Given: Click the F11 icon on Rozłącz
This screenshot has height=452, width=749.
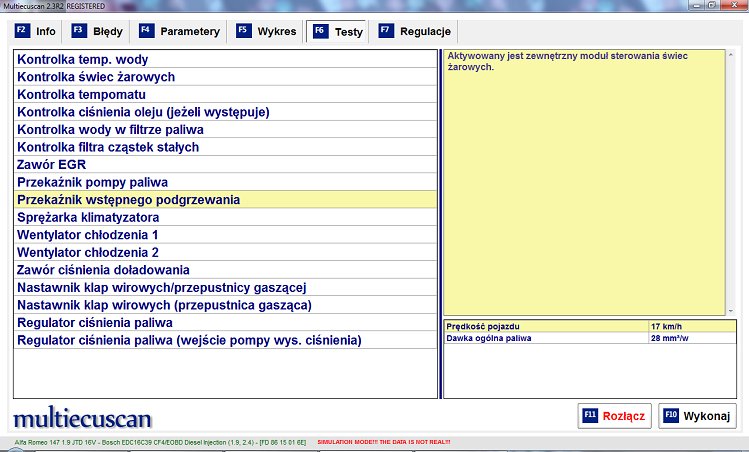Looking at the screenshot, I should click(x=590, y=415).
